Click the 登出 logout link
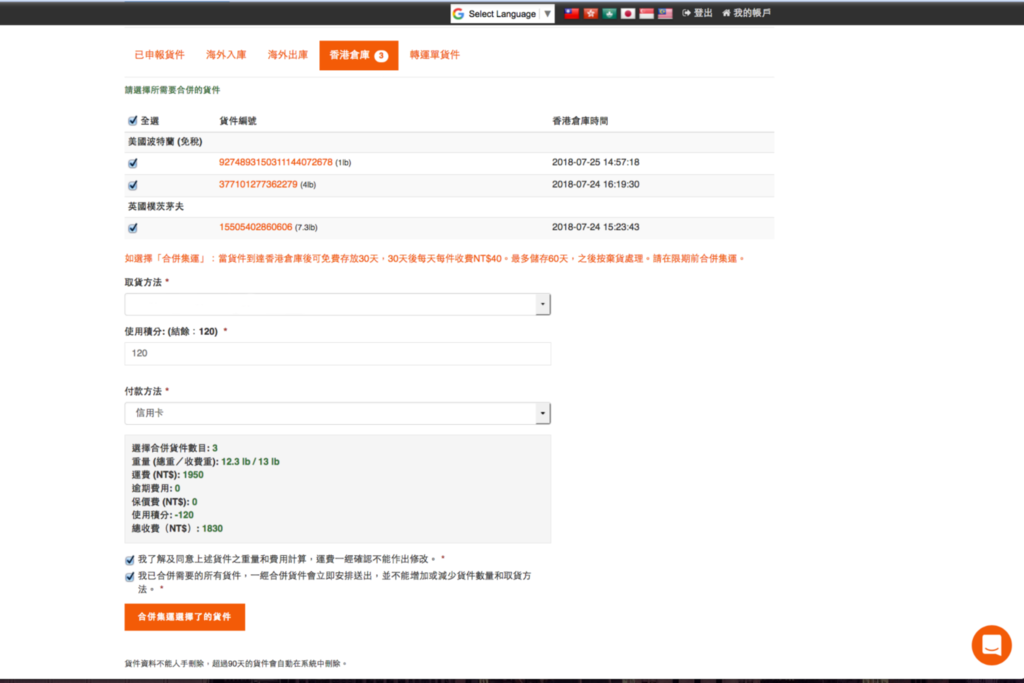Image resolution: width=1024 pixels, height=683 pixels. tap(698, 13)
